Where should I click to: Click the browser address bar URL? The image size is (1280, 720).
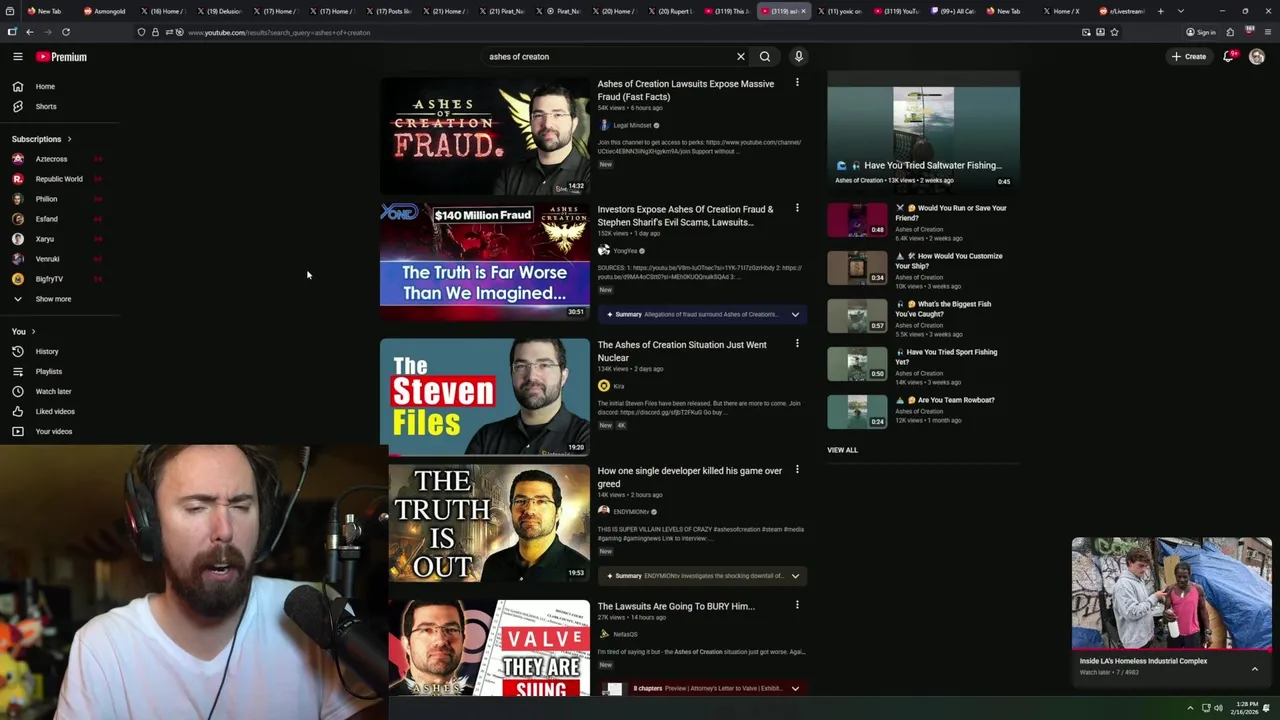coord(279,32)
